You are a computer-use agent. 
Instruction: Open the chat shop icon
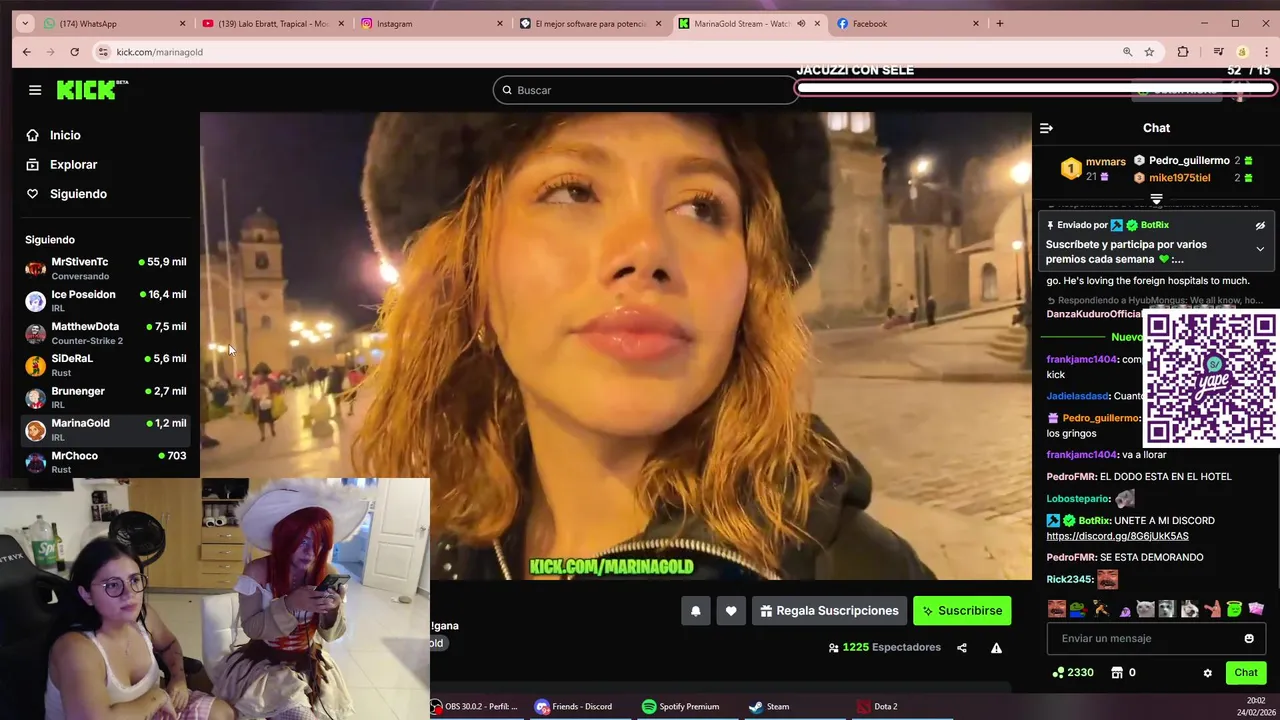coord(1117,673)
